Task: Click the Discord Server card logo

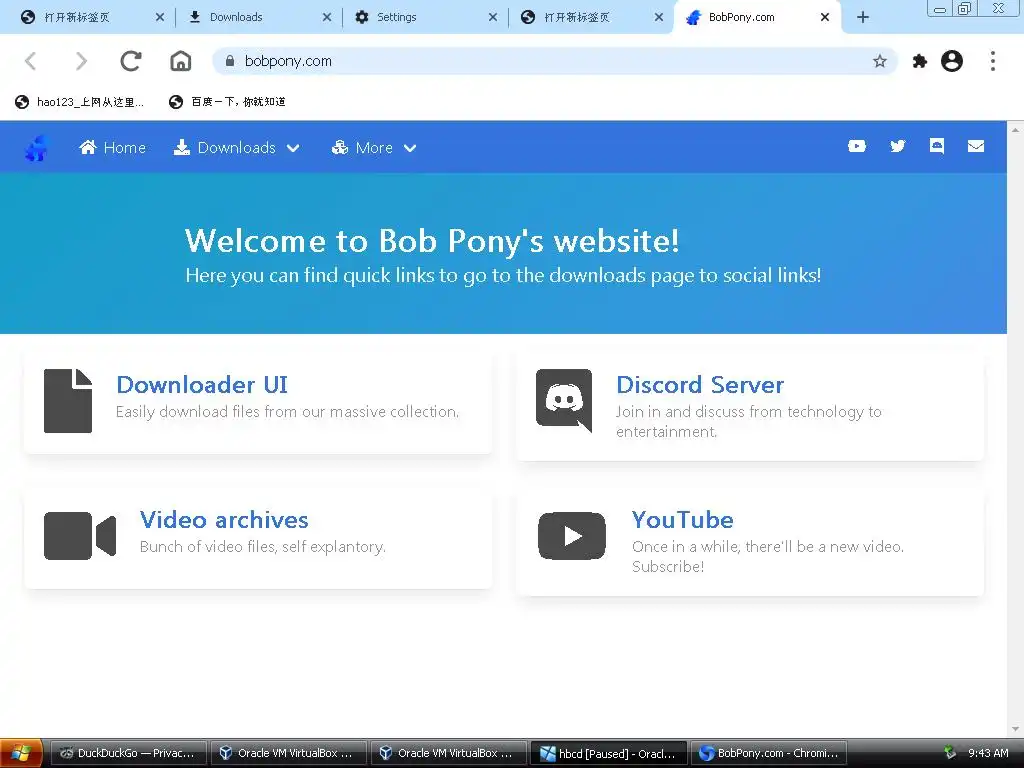Action: point(564,400)
